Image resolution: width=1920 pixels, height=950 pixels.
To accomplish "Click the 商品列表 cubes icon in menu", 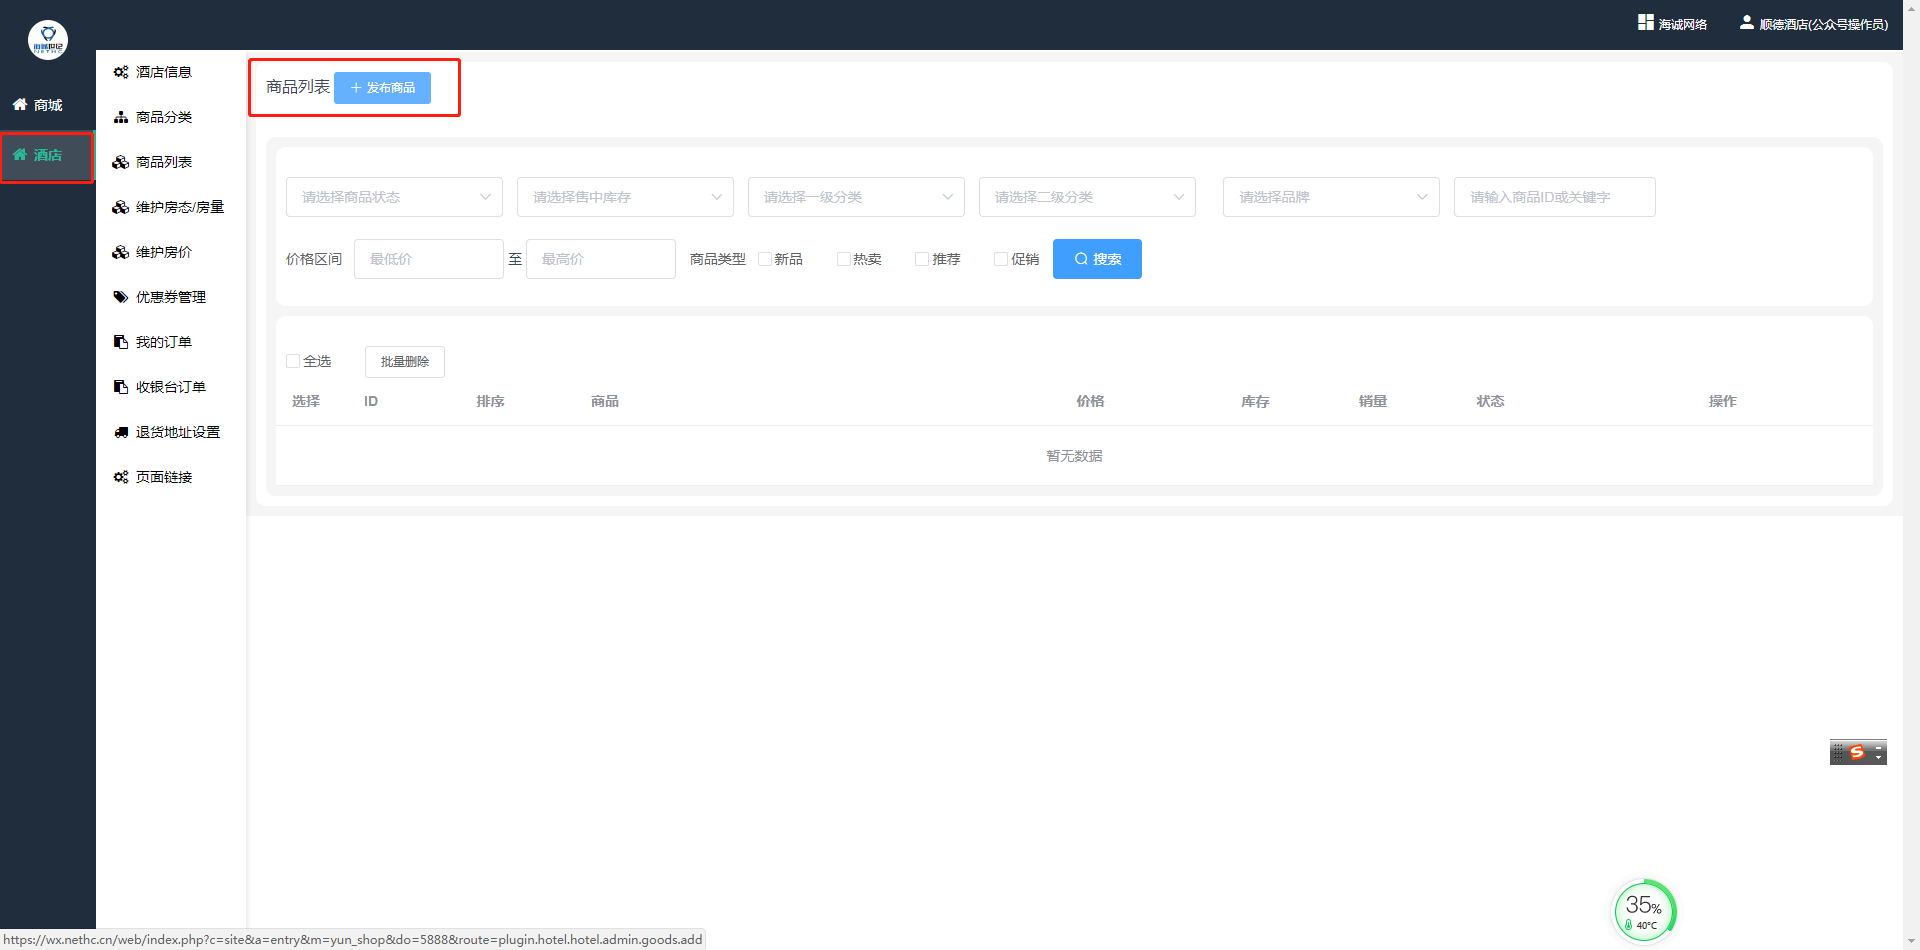I will pos(121,162).
